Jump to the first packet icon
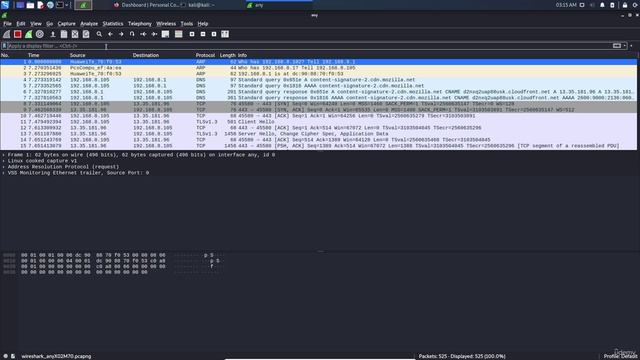Screen dimensions: 640x360 point(143,34)
